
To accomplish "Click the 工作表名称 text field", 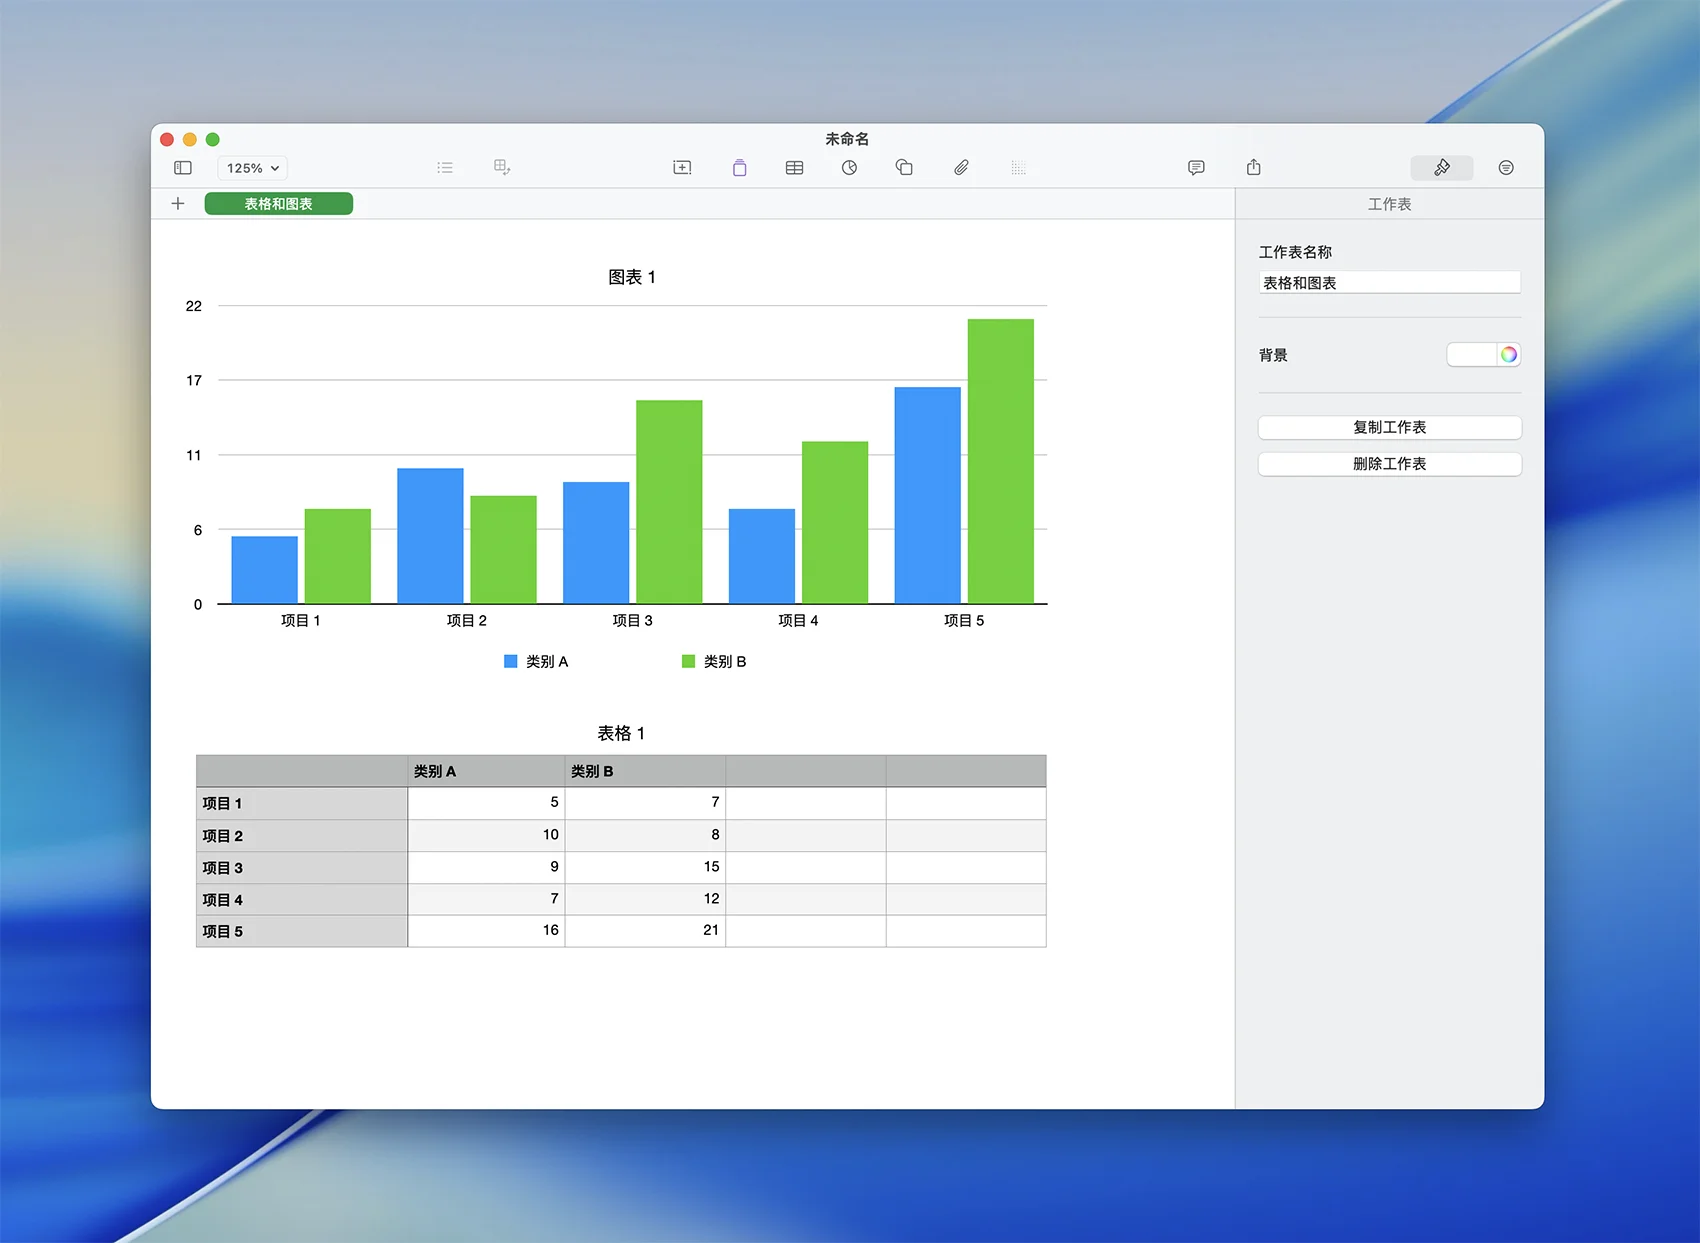I will (1389, 283).
